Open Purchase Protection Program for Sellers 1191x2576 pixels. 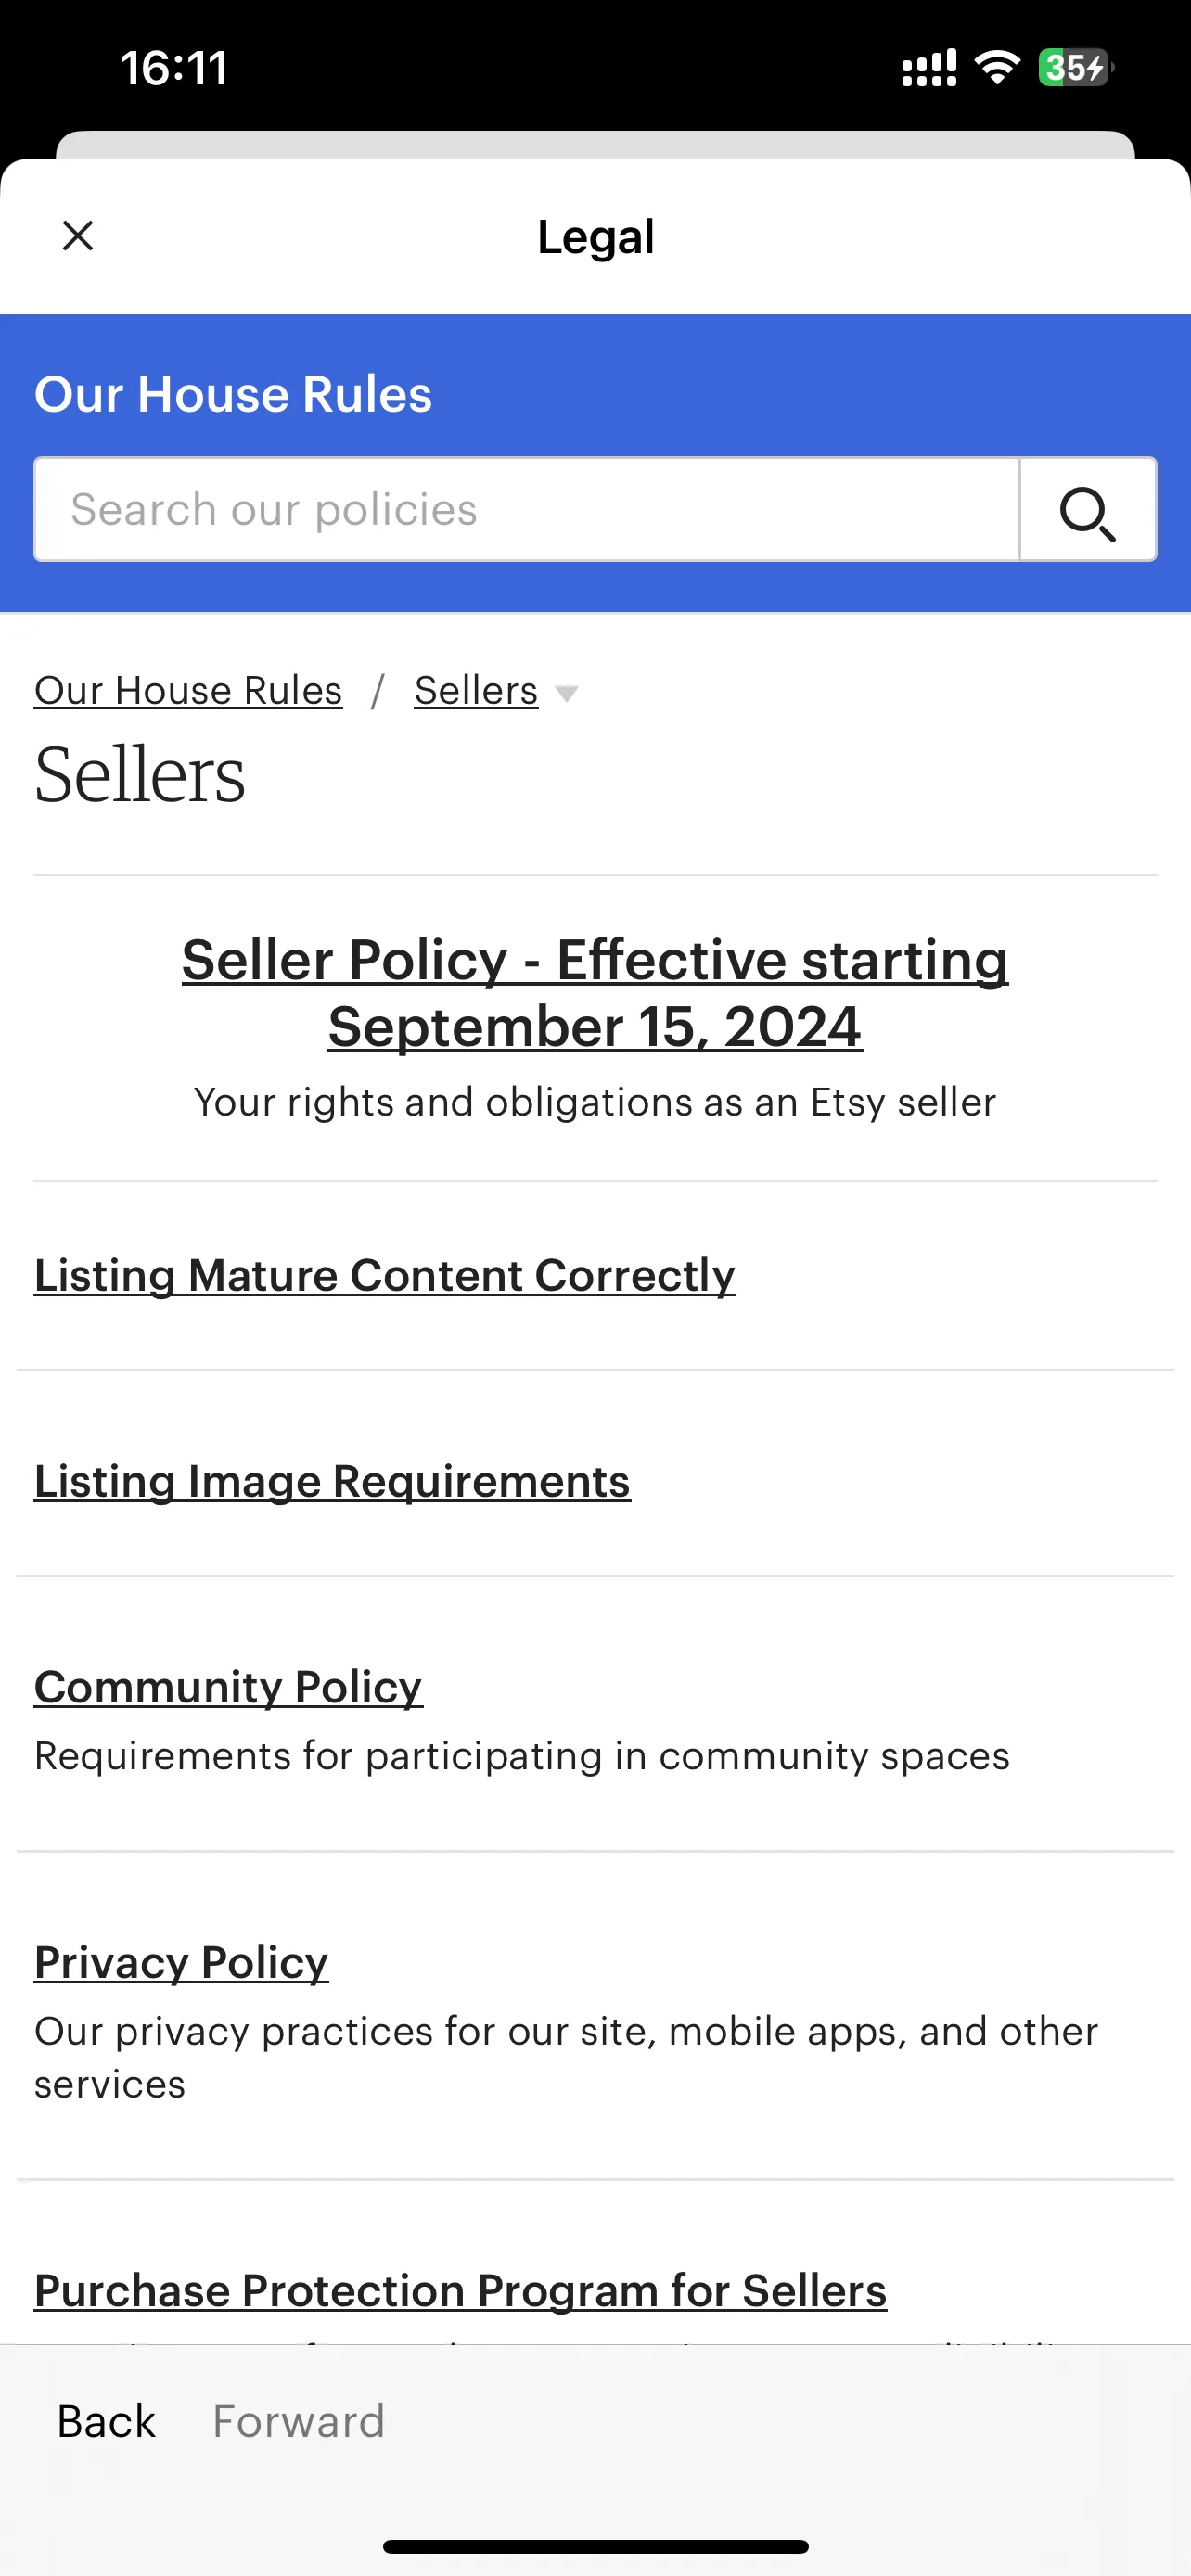pyautogui.click(x=460, y=2290)
